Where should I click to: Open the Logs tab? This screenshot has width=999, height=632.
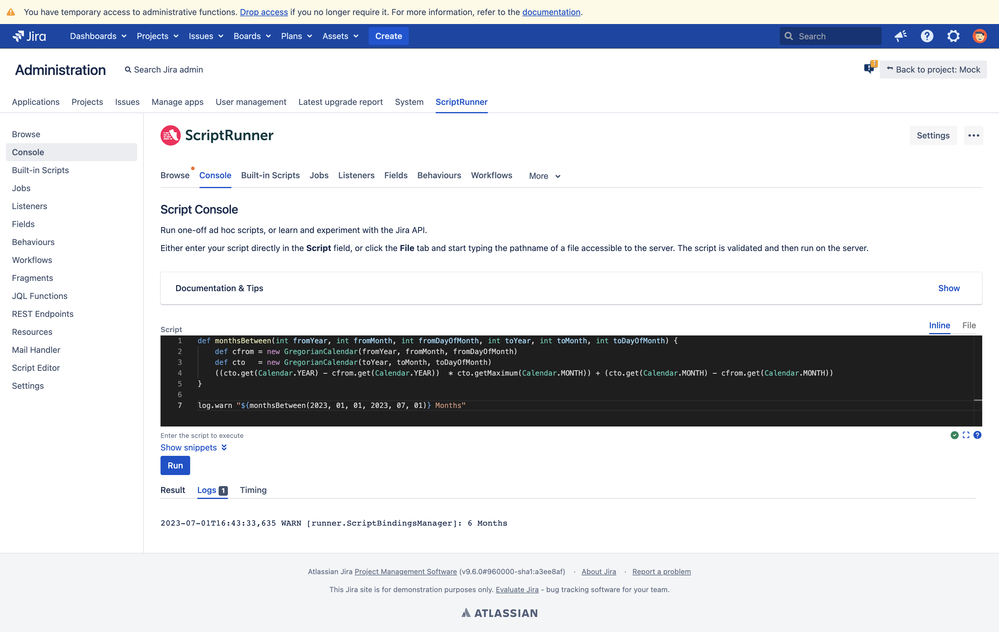click(x=212, y=490)
